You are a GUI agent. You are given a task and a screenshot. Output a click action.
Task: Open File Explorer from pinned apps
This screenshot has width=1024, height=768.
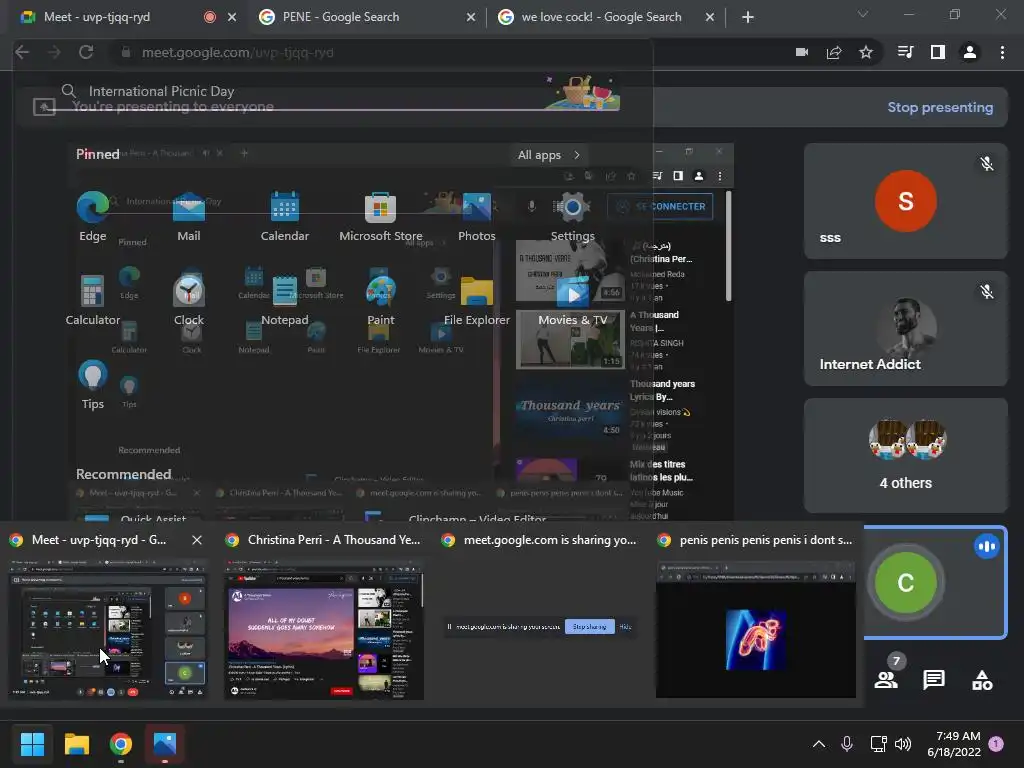[x=477, y=300]
